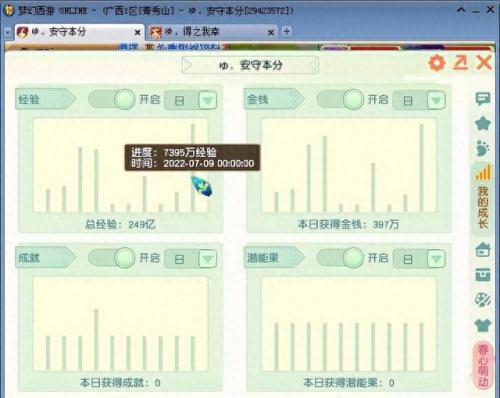Click the 春心萌动 event button
500x398 pixels.
pos(483,365)
